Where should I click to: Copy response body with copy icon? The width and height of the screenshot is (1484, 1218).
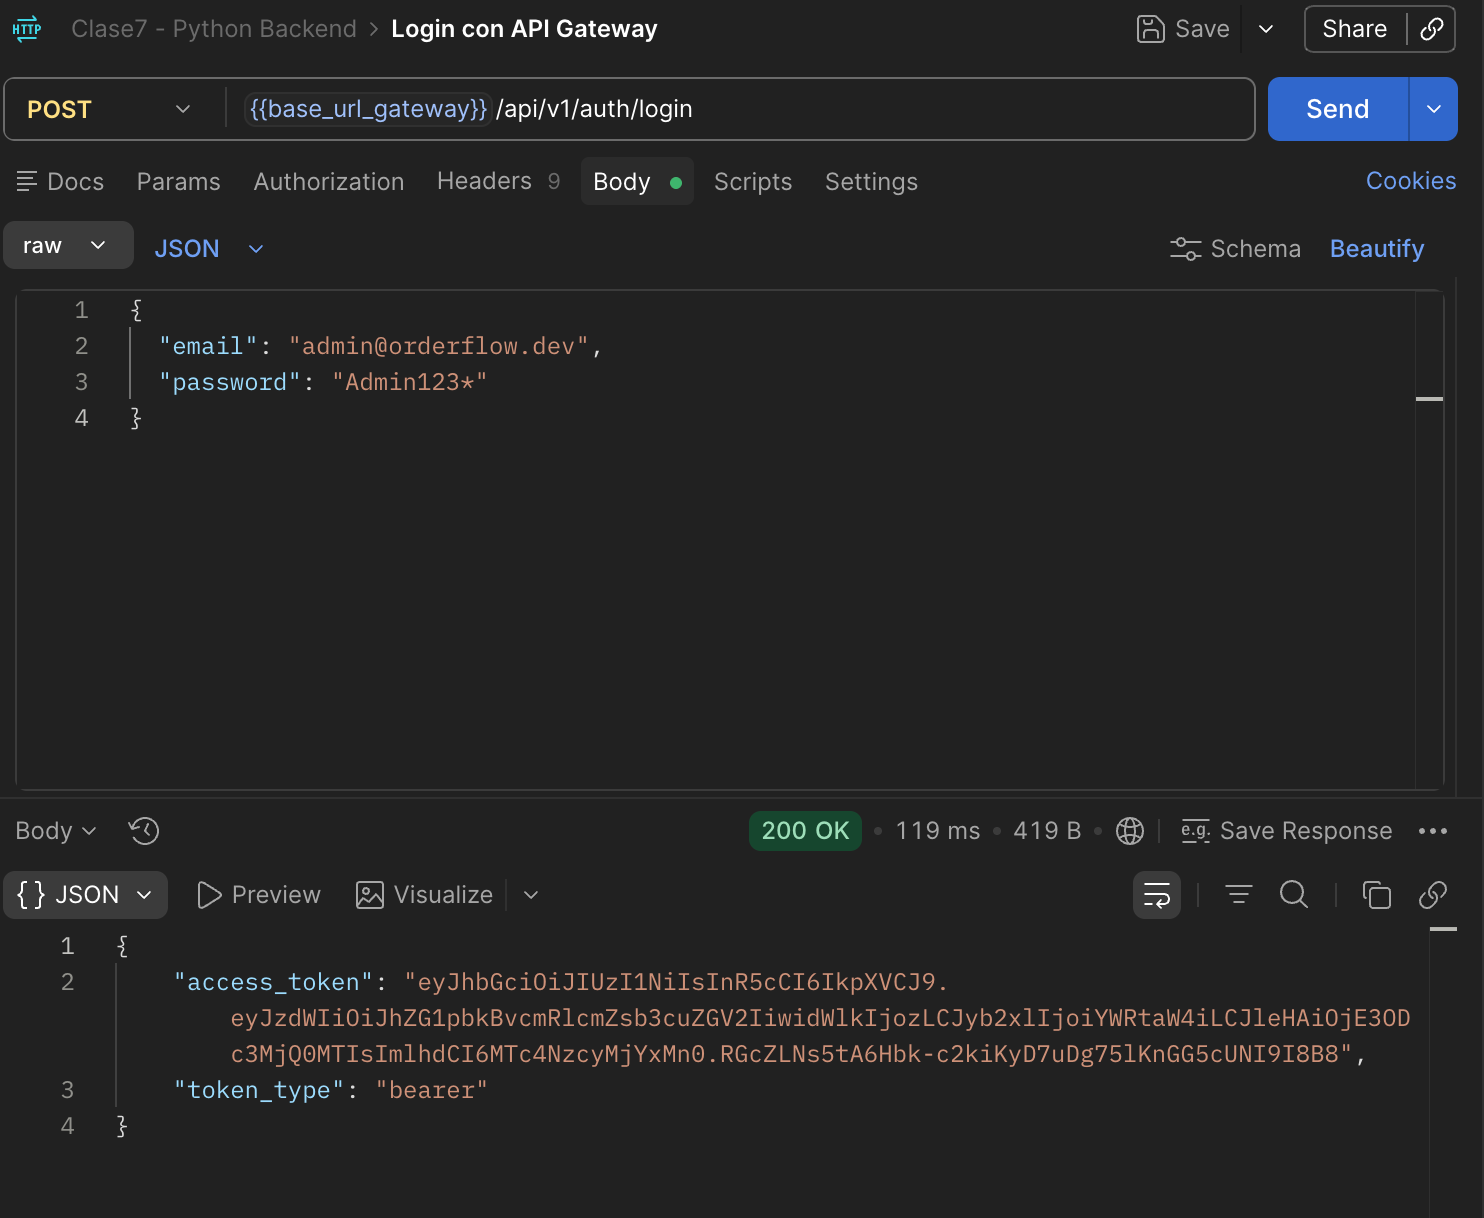(x=1377, y=895)
